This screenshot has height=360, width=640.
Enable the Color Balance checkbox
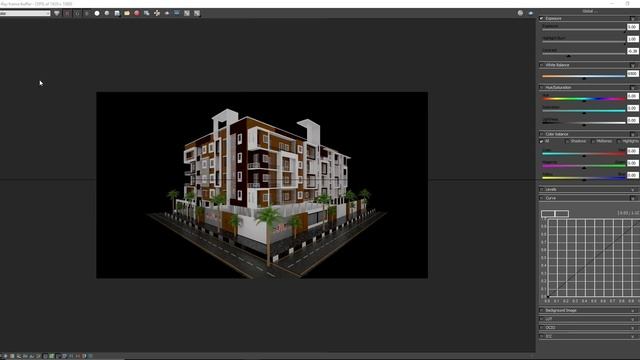[x=542, y=134]
